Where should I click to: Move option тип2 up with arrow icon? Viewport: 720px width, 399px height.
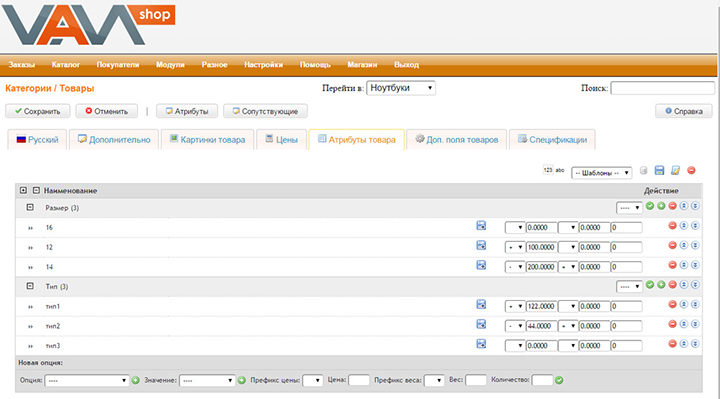click(684, 324)
